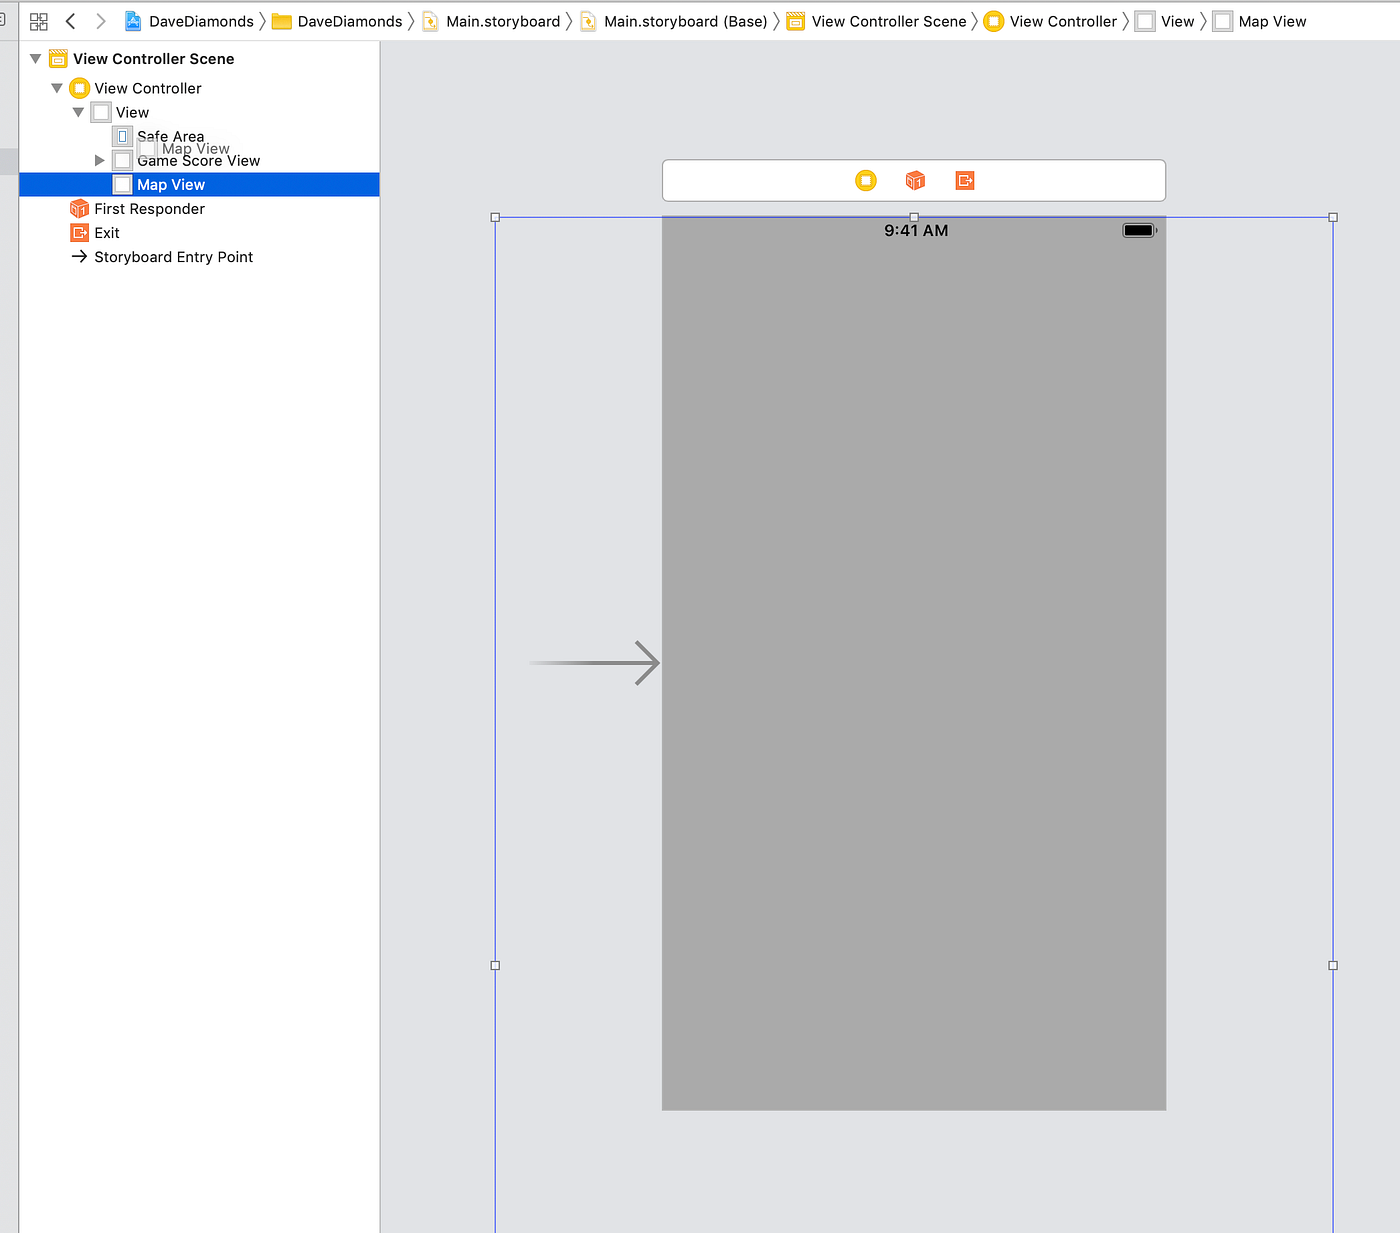Screen dimensions: 1400x1233
Task: Click the battery icon in device status bar
Action: pyautogui.click(x=1139, y=230)
